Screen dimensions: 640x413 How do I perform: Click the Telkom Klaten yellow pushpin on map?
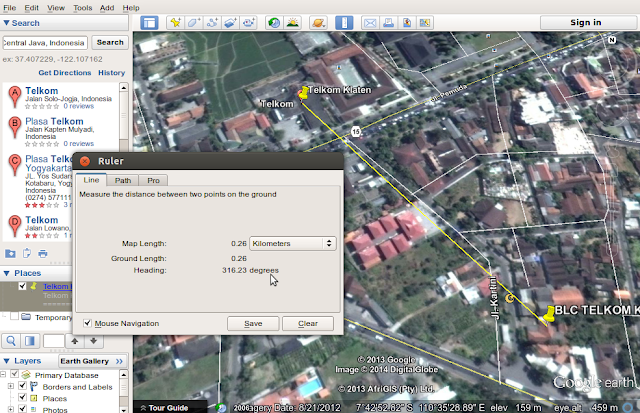coord(303,93)
